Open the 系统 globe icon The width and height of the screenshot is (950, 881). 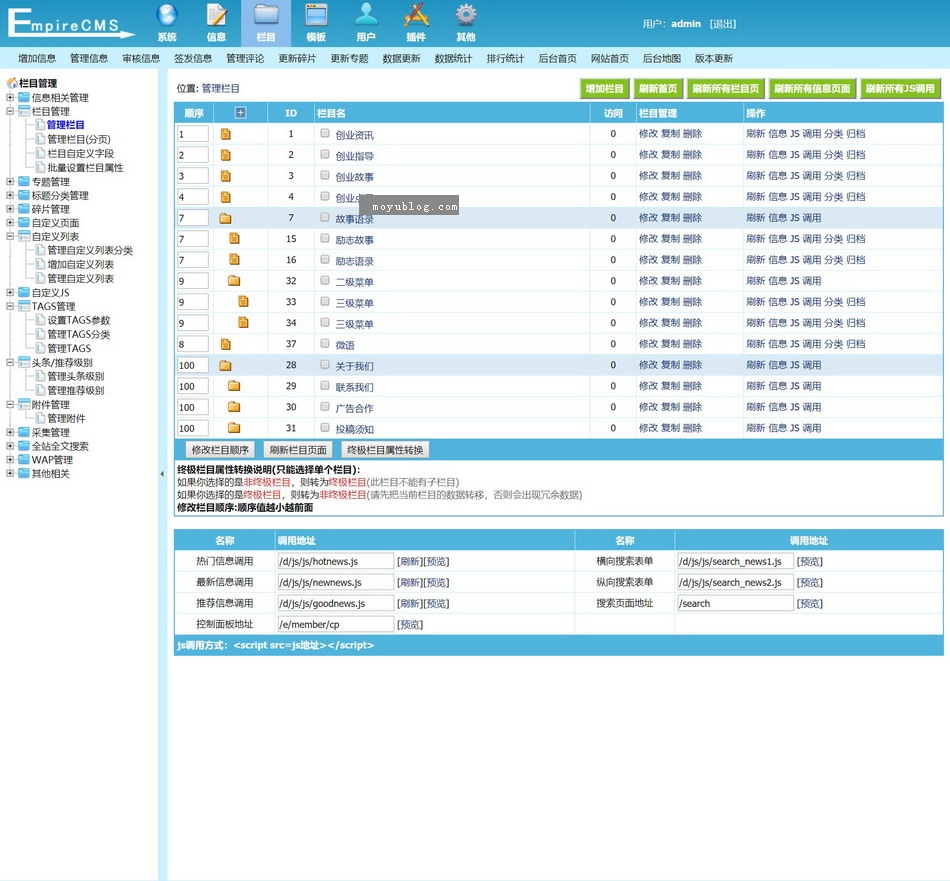click(x=167, y=15)
